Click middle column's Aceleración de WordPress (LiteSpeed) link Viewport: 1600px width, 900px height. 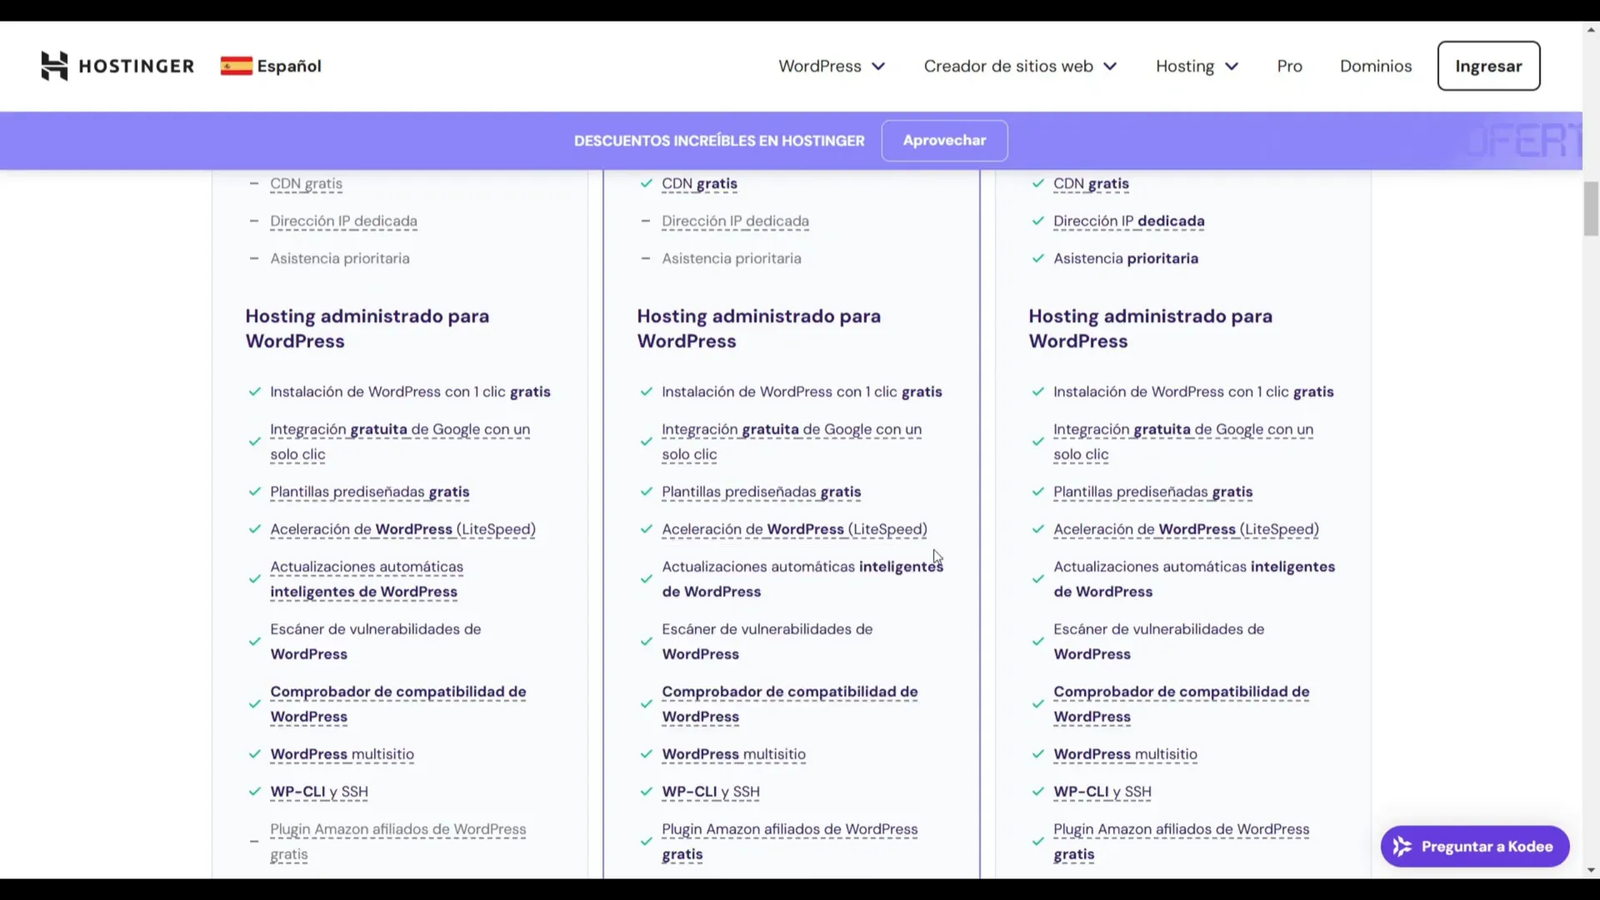[794, 530]
